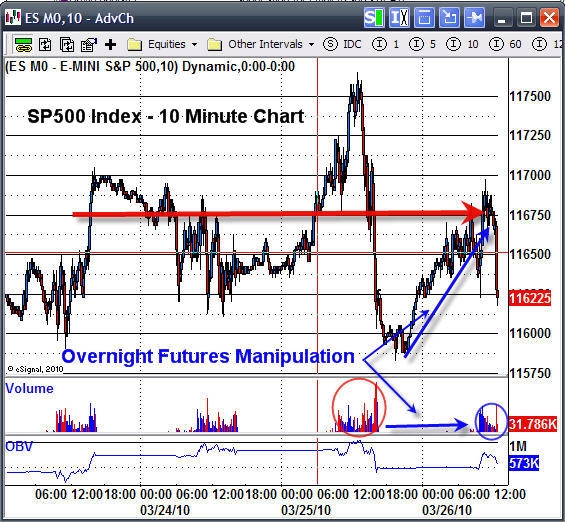Image resolution: width=565 pixels, height=522 pixels.
Task: Click the single refresh page icon
Action: pos(45,45)
